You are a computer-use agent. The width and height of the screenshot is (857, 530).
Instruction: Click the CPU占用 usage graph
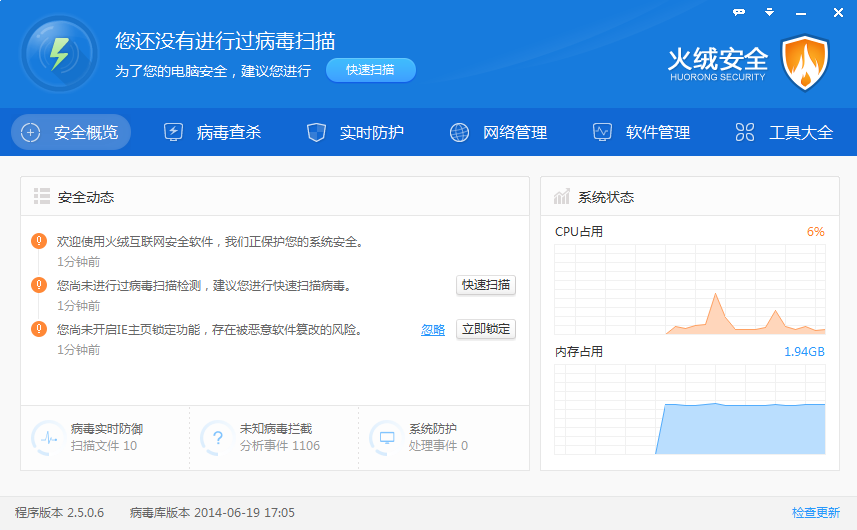[x=690, y=288]
